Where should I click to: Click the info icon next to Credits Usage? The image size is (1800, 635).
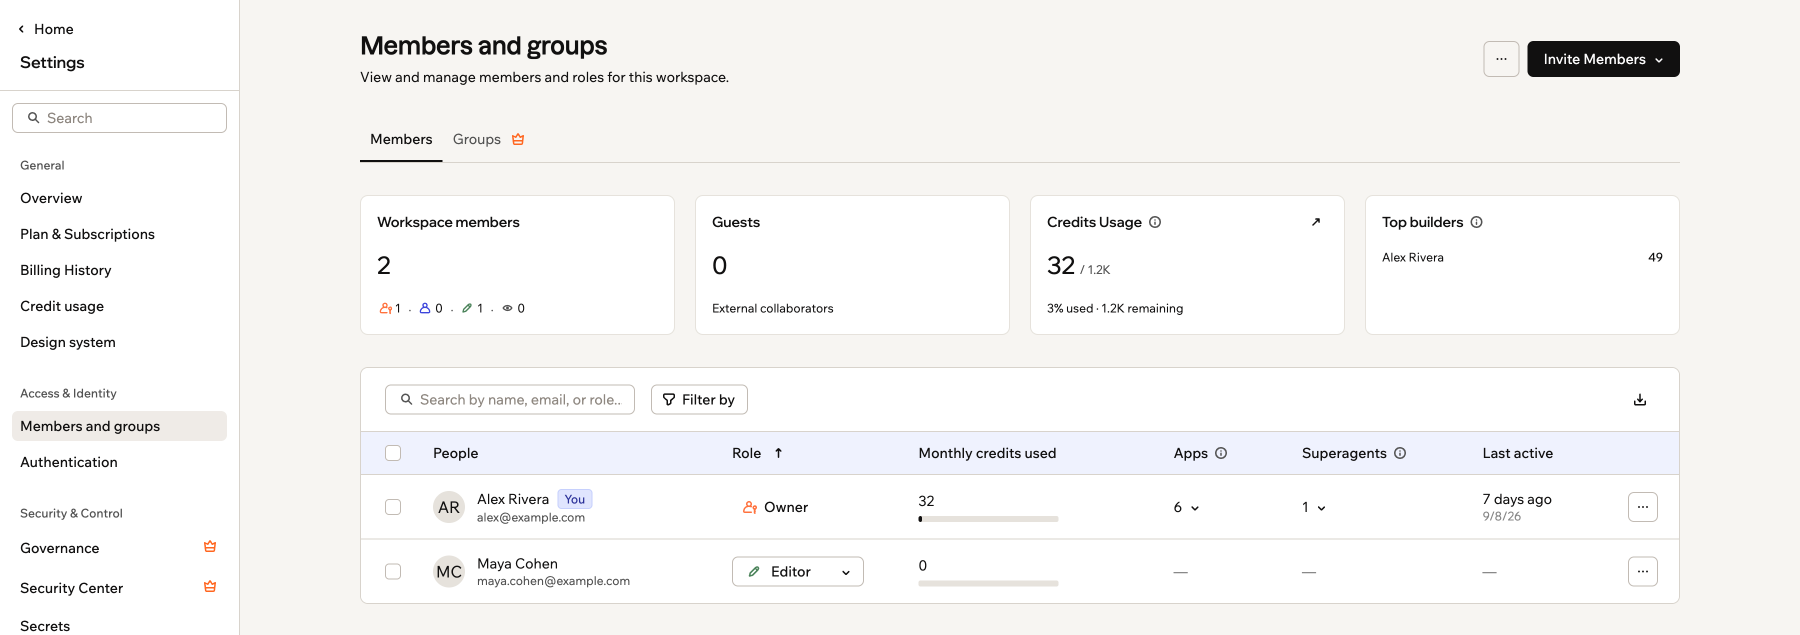coord(1155,222)
